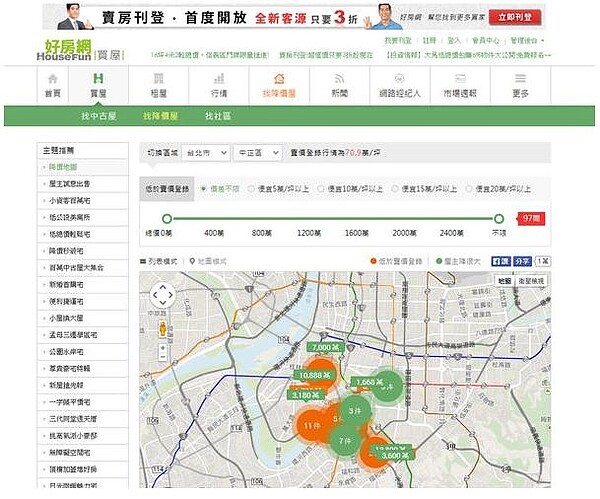Viewport: 600px width, 499px height.
Task: Open the 市場週報 icon
Action: (x=460, y=78)
